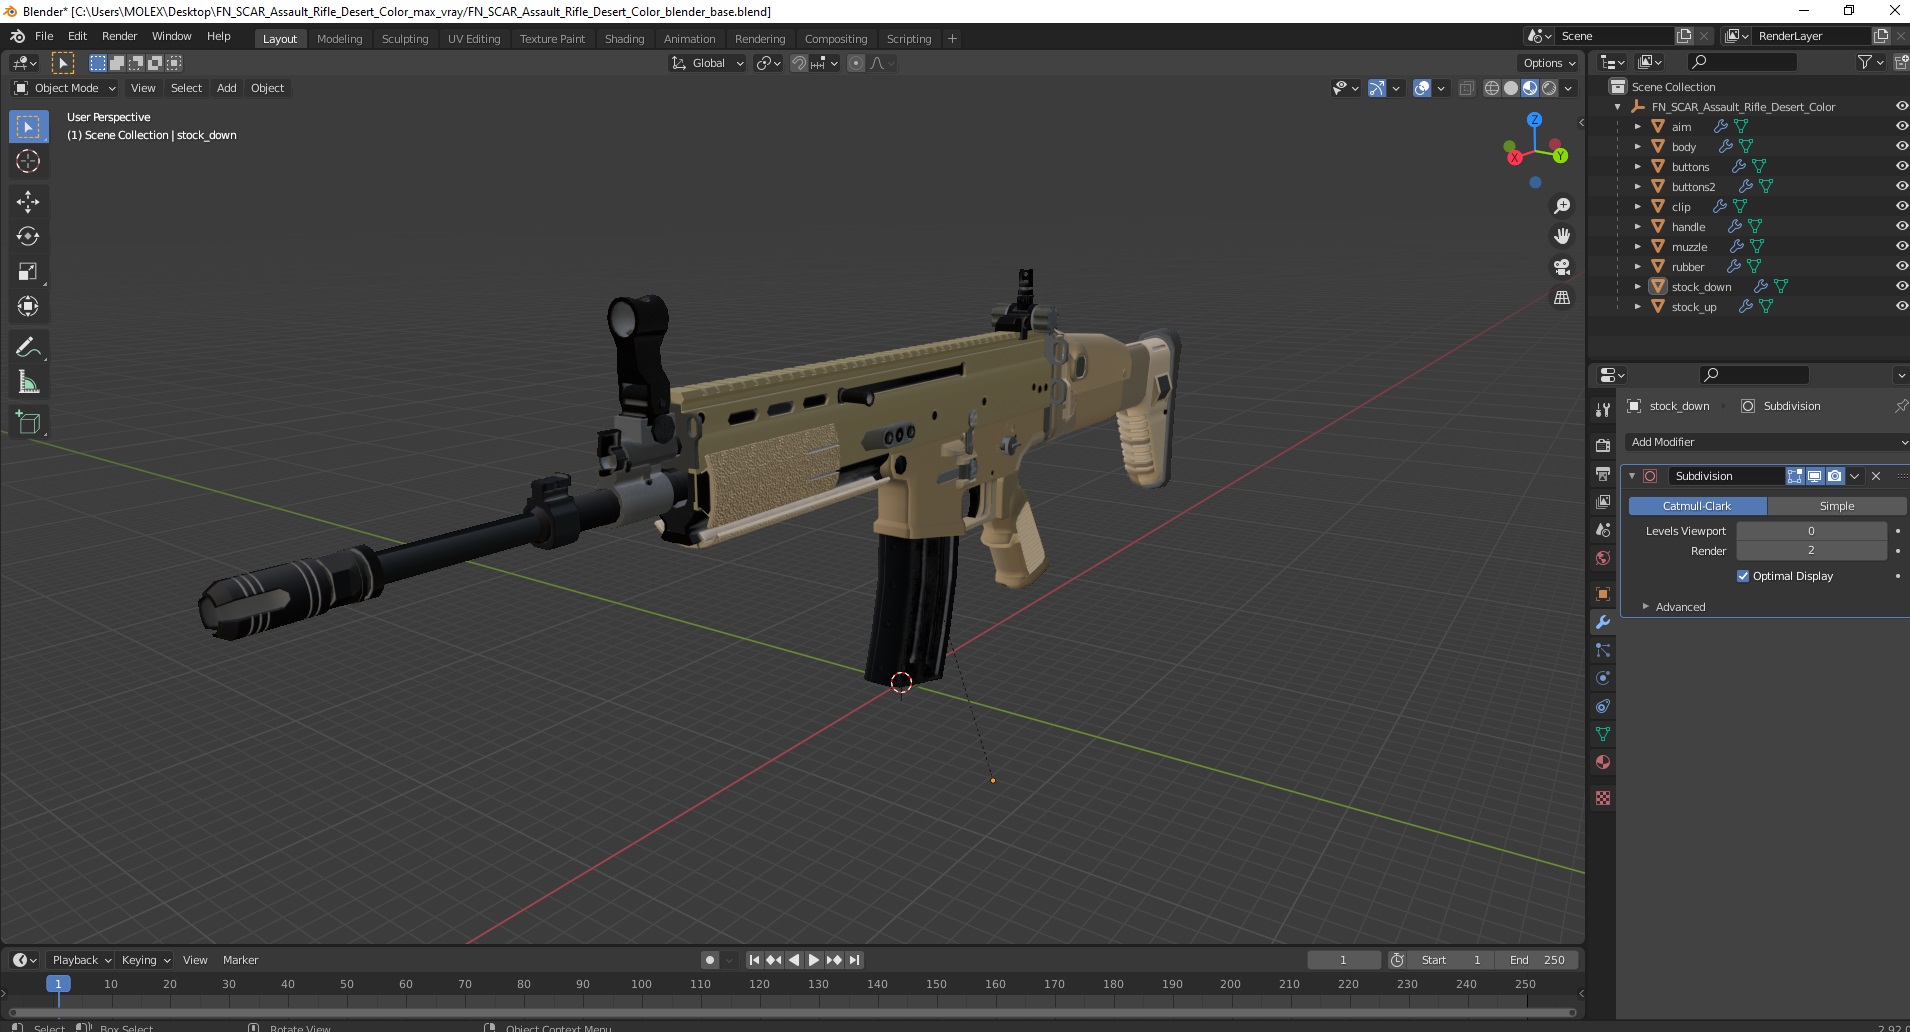Select the Cursor tool in toolbar
The height and width of the screenshot is (1032, 1910).
[28, 161]
